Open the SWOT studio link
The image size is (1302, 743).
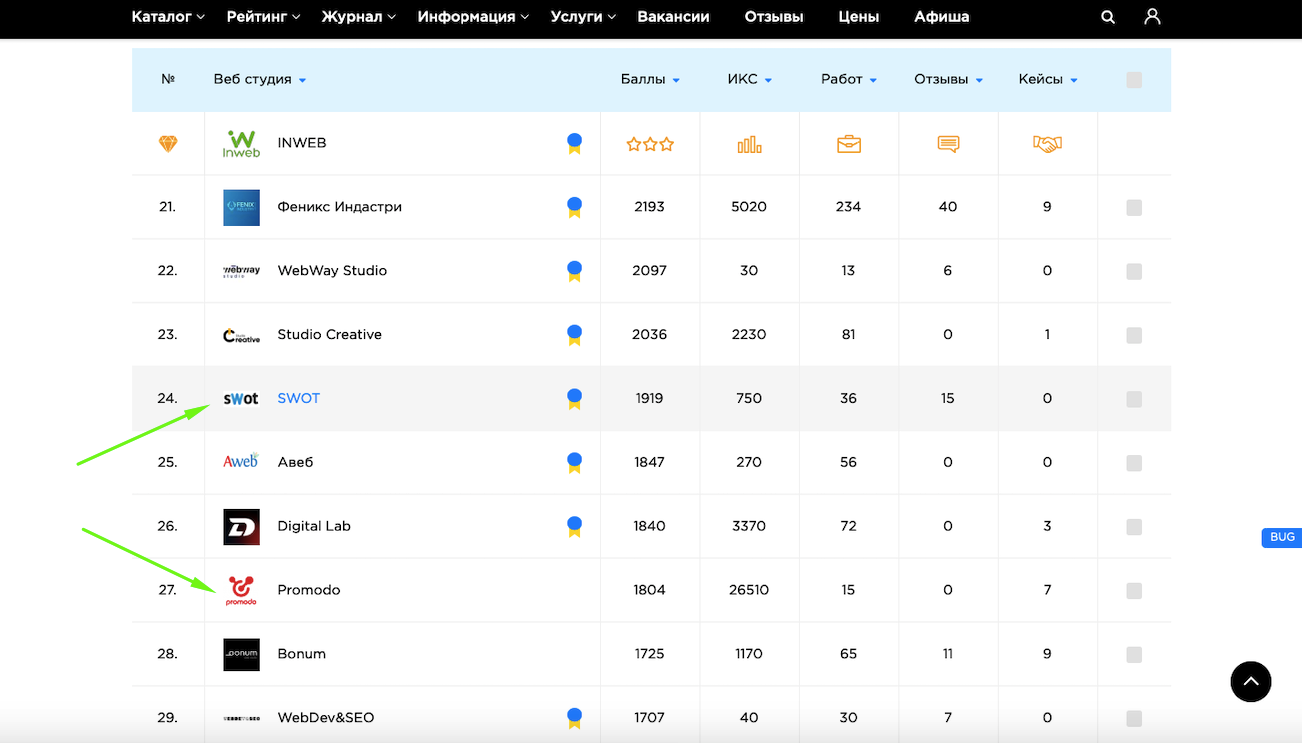[x=298, y=398]
